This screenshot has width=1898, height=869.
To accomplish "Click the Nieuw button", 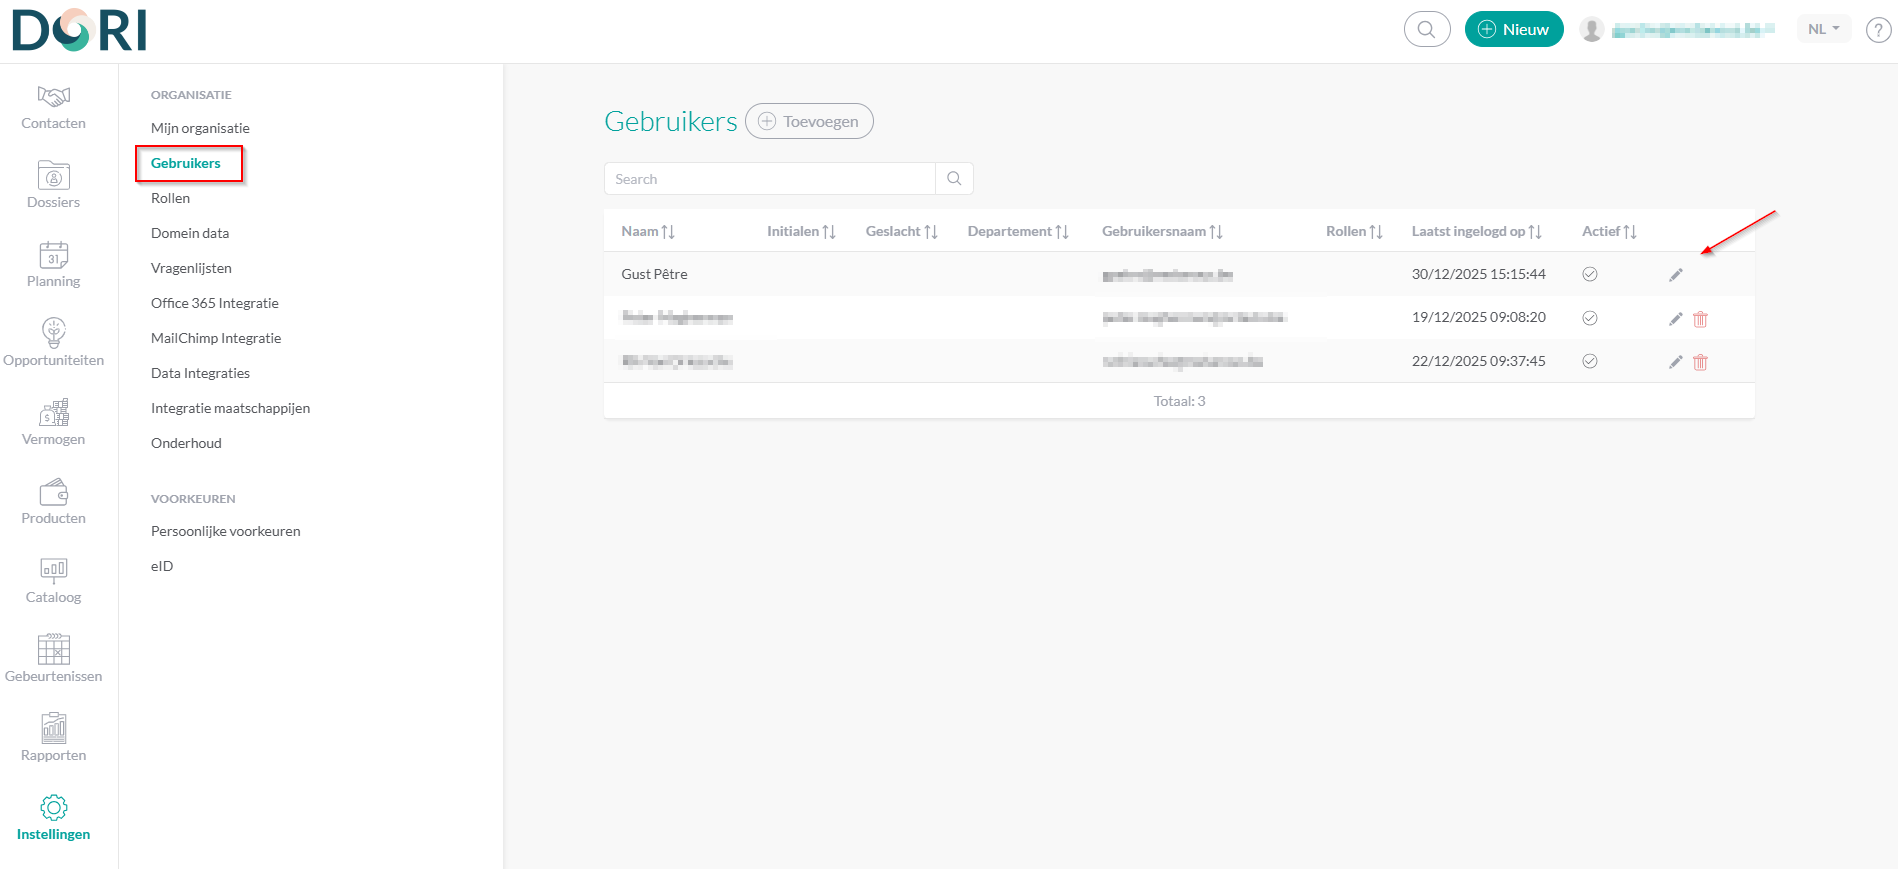I will [1513, 30].
